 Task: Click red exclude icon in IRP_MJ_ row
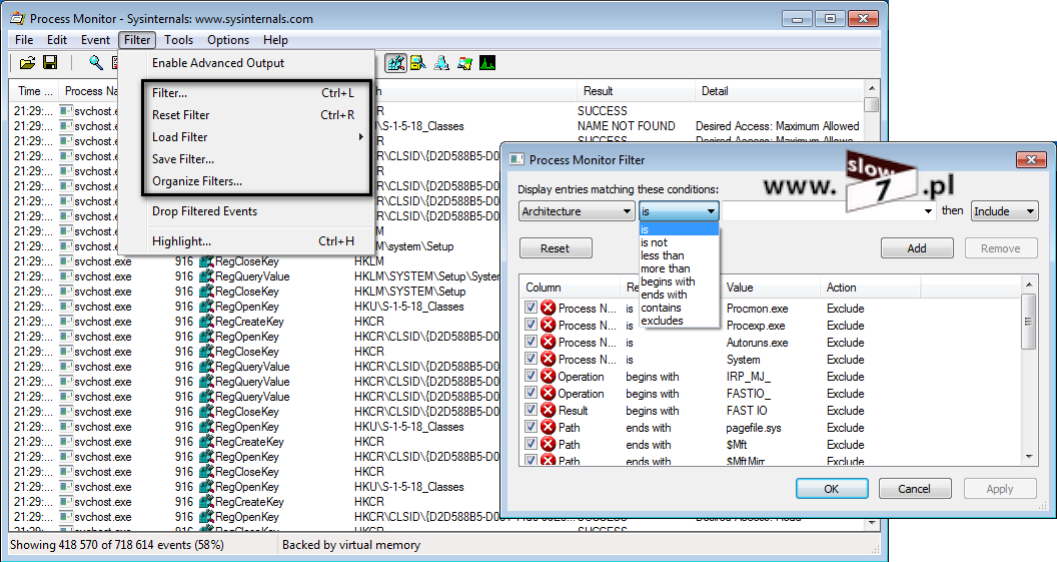tap(548, 376)
